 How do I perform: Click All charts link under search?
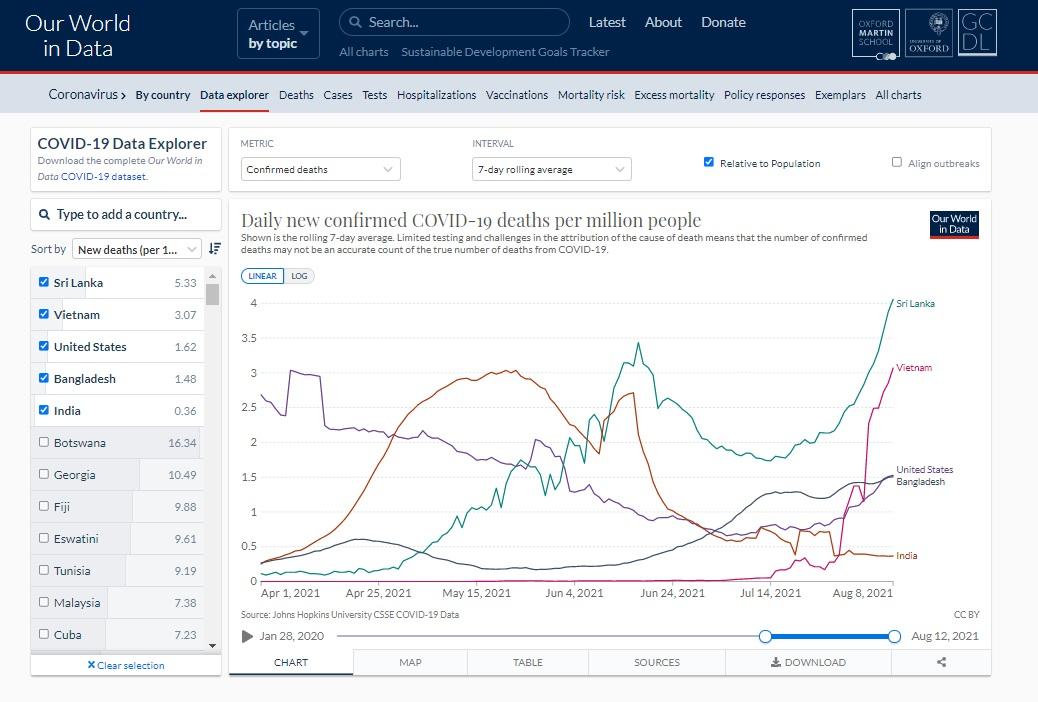363,52
